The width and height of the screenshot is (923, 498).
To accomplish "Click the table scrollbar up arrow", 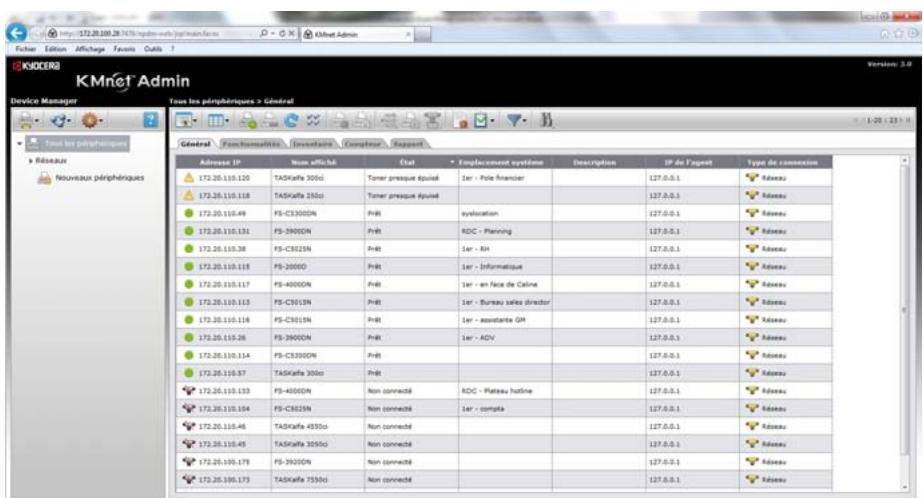I will (905, 161).
